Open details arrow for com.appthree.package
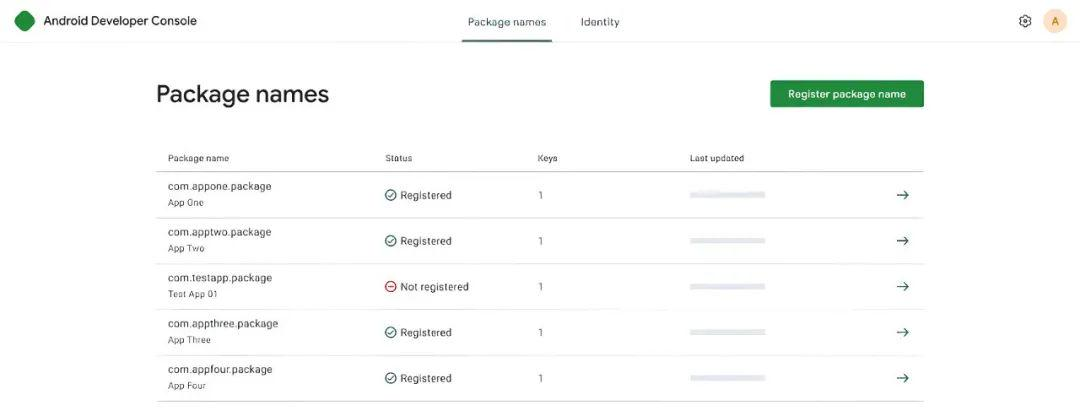This screenshot has height=411, width=1080. coord(902,332)
